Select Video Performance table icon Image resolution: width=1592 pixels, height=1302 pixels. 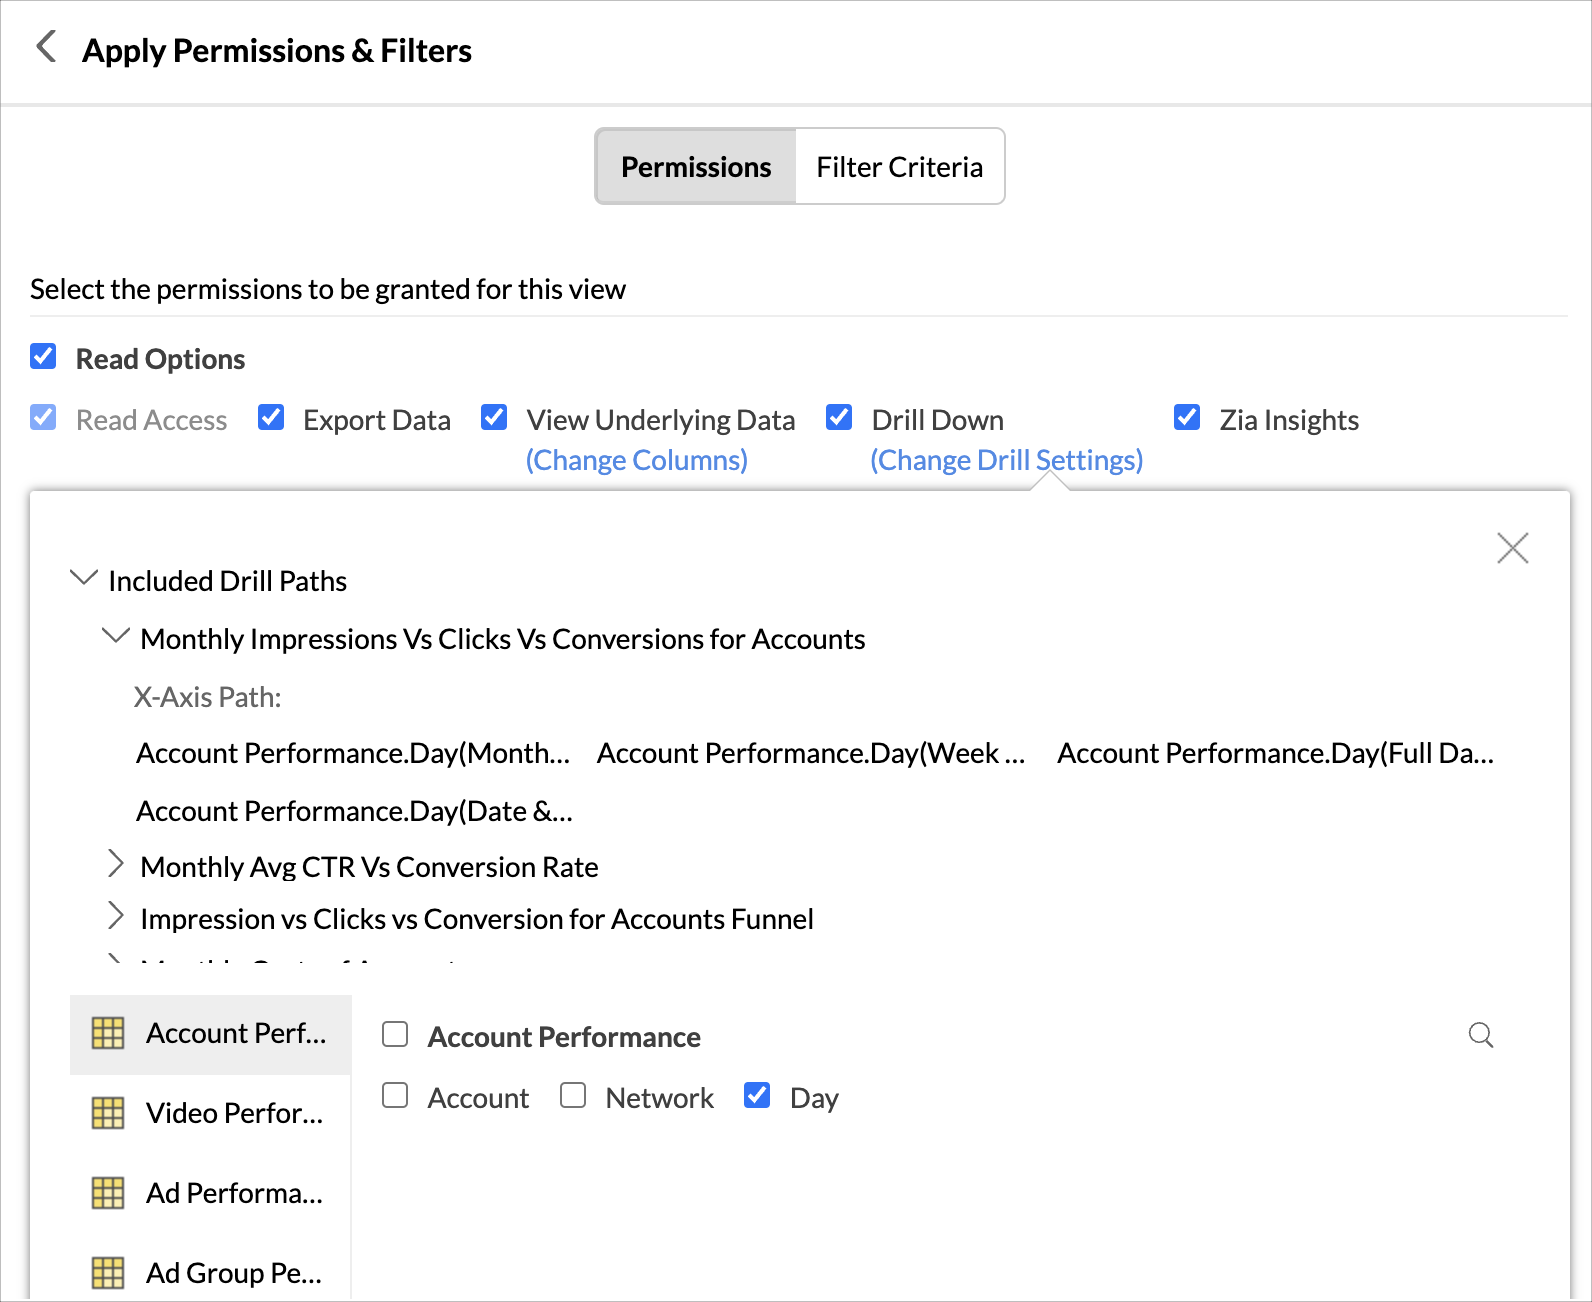coord(108,1113)
